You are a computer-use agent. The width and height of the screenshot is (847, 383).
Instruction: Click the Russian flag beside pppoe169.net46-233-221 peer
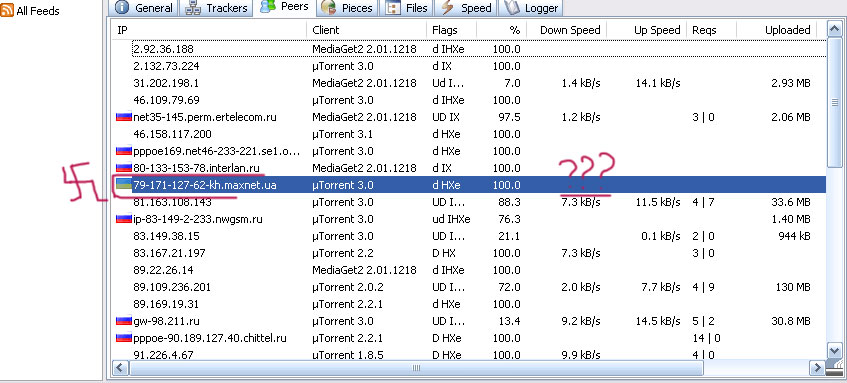124,151
